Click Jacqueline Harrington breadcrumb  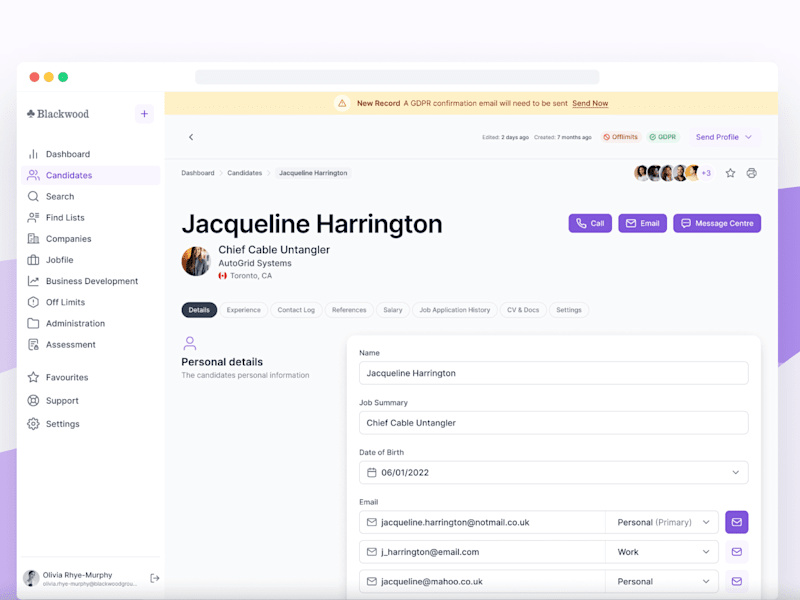pyautogui.click(x=313, y=173)
